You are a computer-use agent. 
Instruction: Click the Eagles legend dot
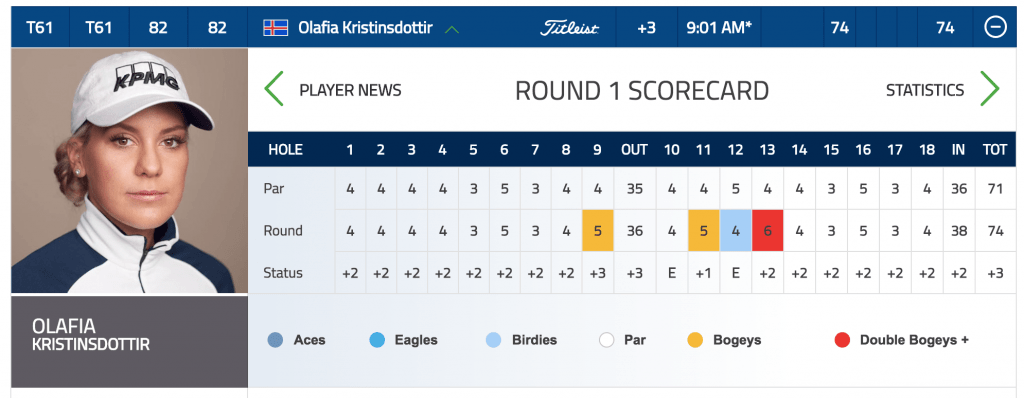point(377,340)
